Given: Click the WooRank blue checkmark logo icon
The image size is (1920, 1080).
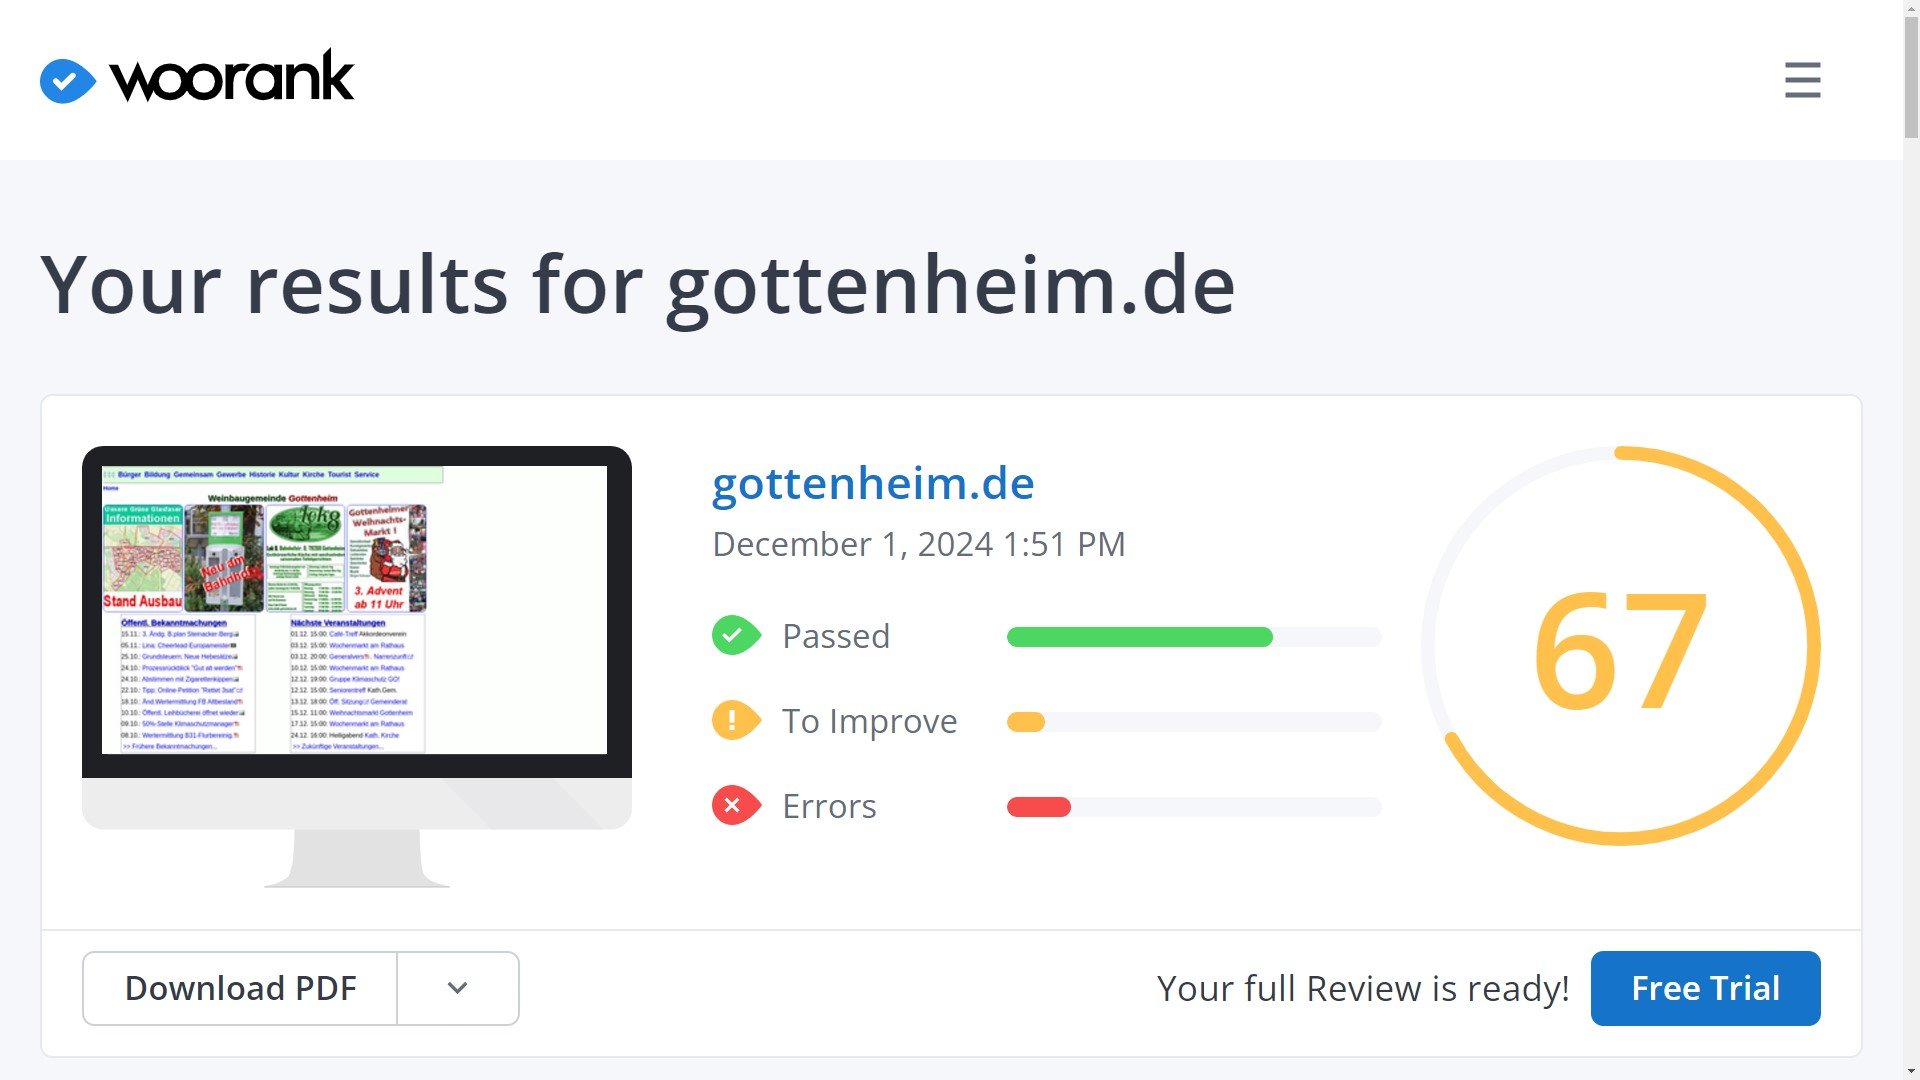Looking at the screenshot, I should coord(67,81).
